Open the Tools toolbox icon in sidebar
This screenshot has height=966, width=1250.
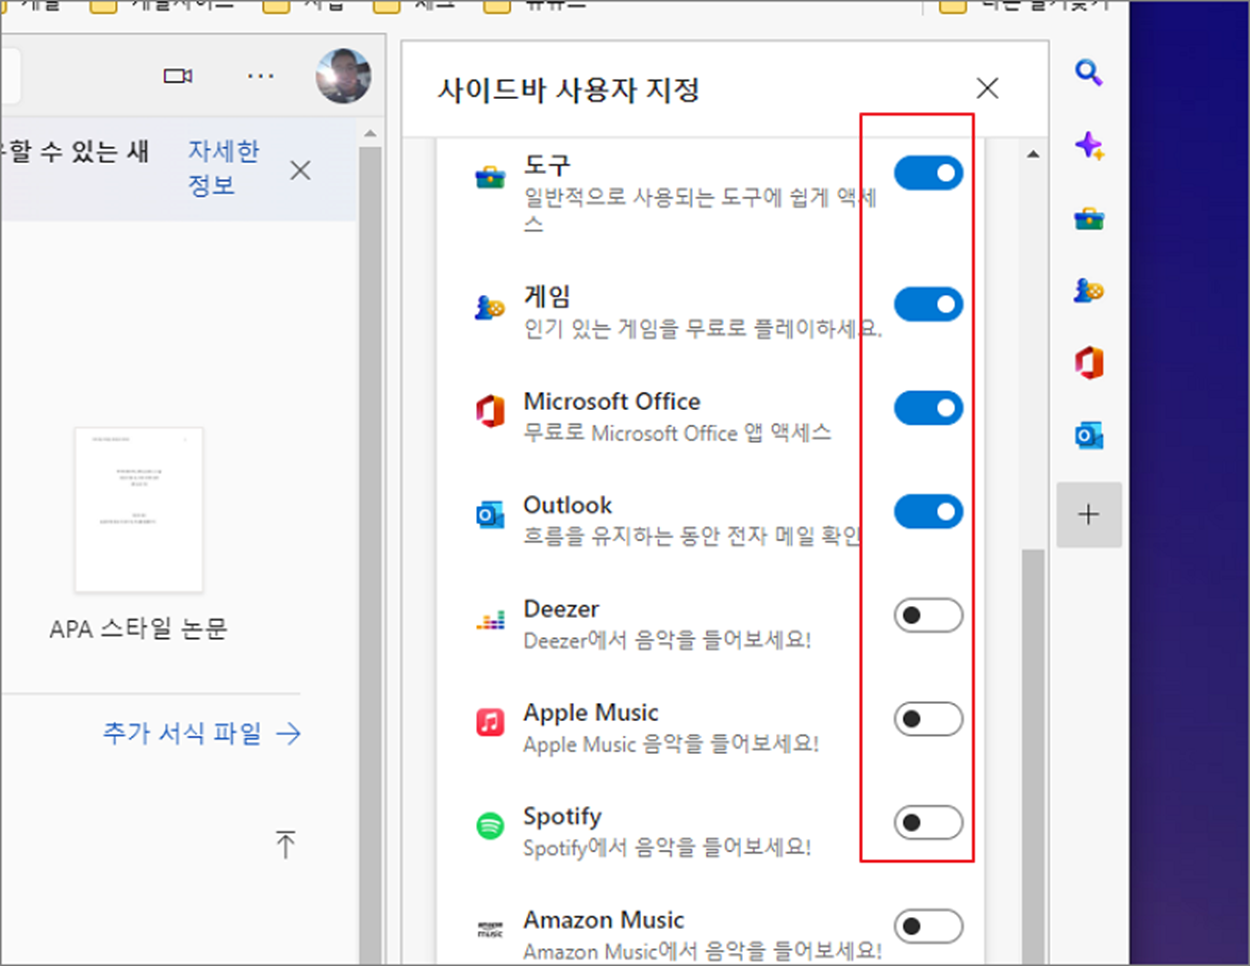(1088, 218)
